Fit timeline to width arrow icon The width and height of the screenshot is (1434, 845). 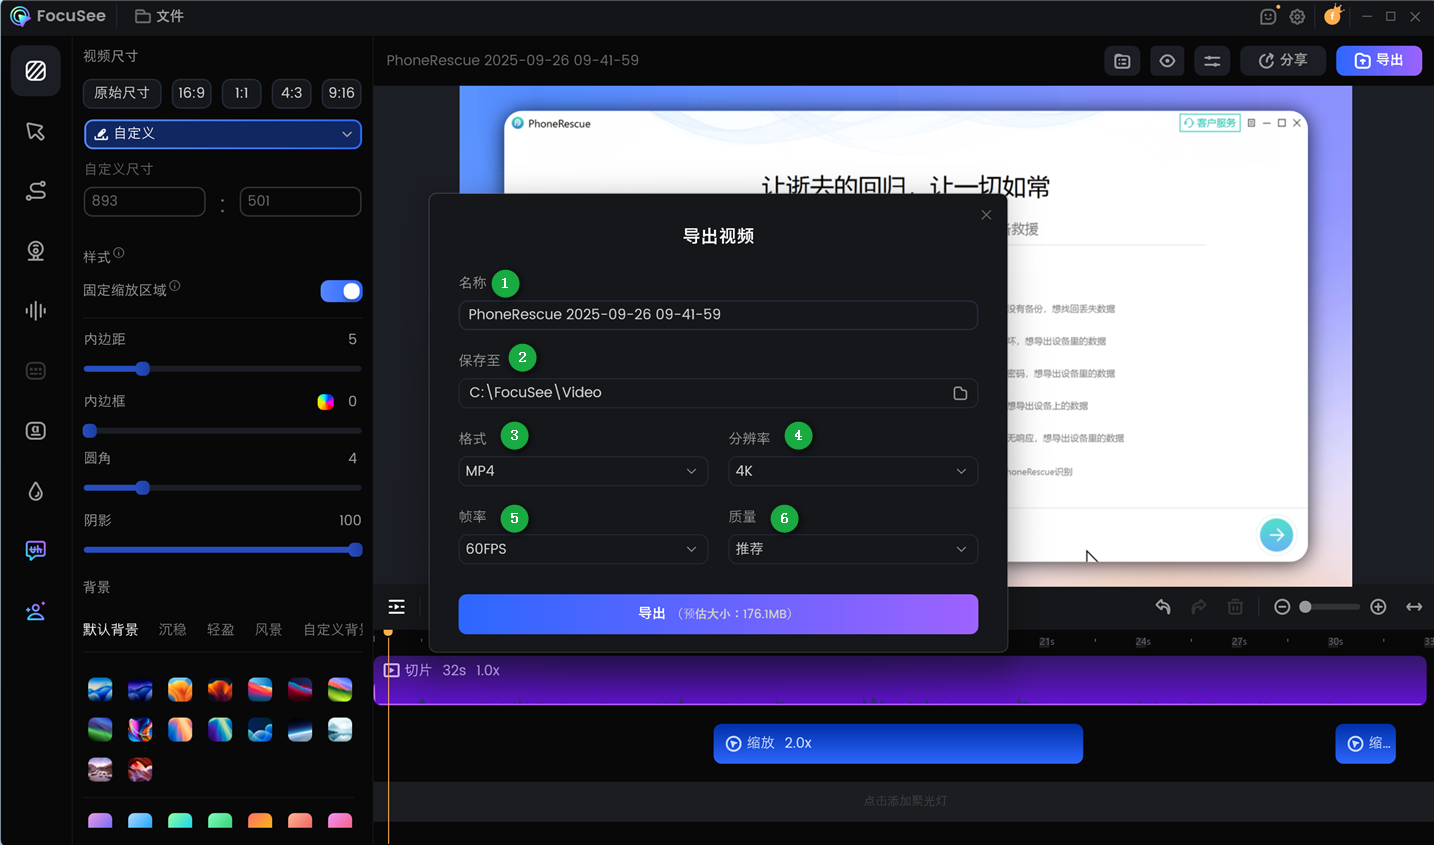[1414, 607]
